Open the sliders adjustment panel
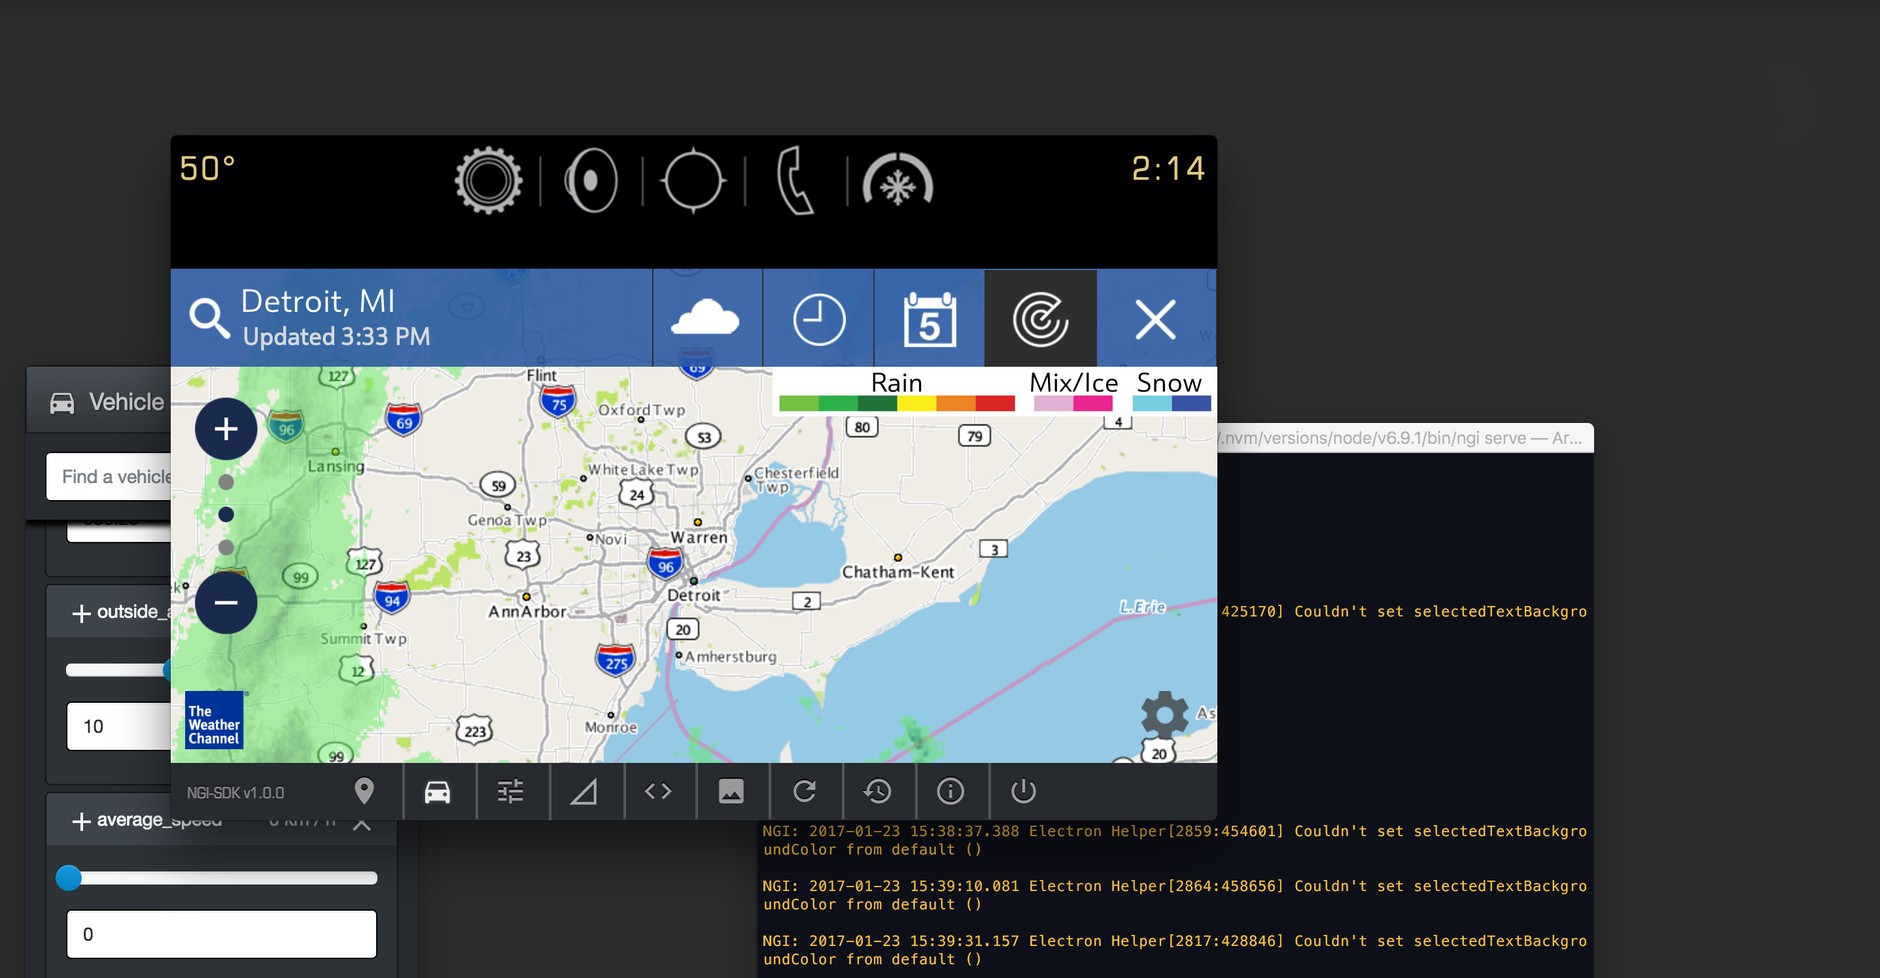Screen dimensions: 1880x978 [511, 792]
